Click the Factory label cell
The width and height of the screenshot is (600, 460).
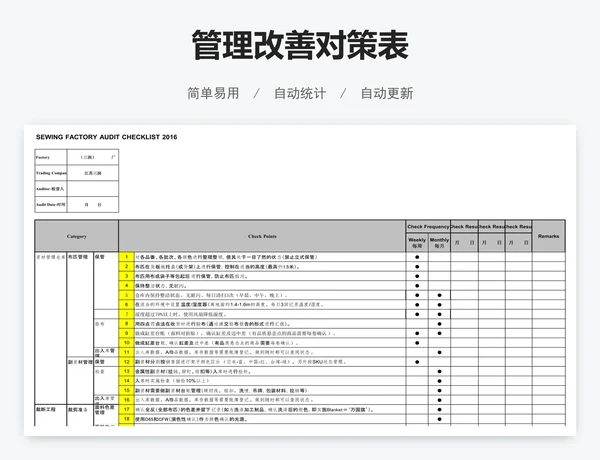pyautogui.click(x=51, y=157)
